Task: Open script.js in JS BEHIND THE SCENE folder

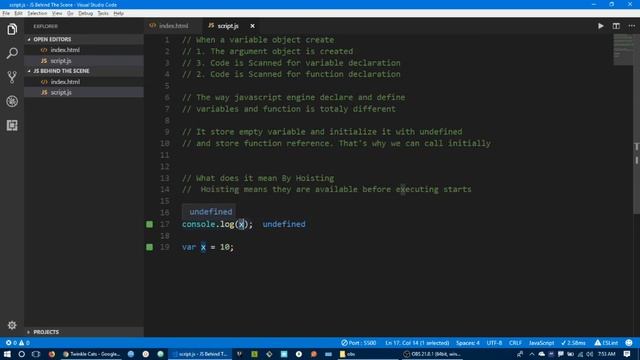Action: tap(84, 92)
